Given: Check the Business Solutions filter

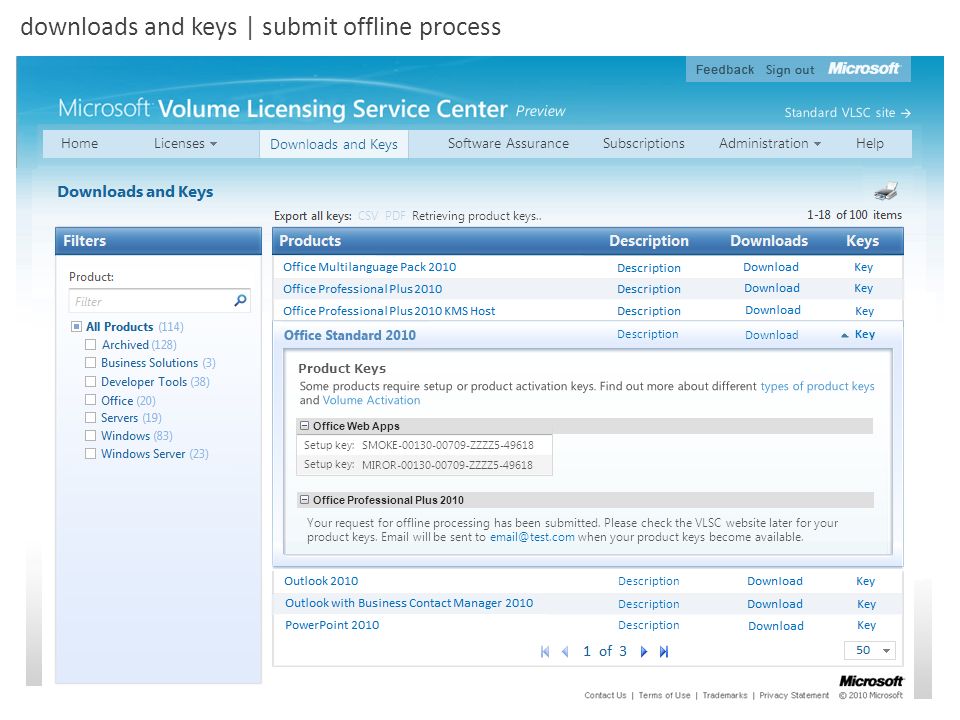Looking at the screenshot, I should coord(90,362).
